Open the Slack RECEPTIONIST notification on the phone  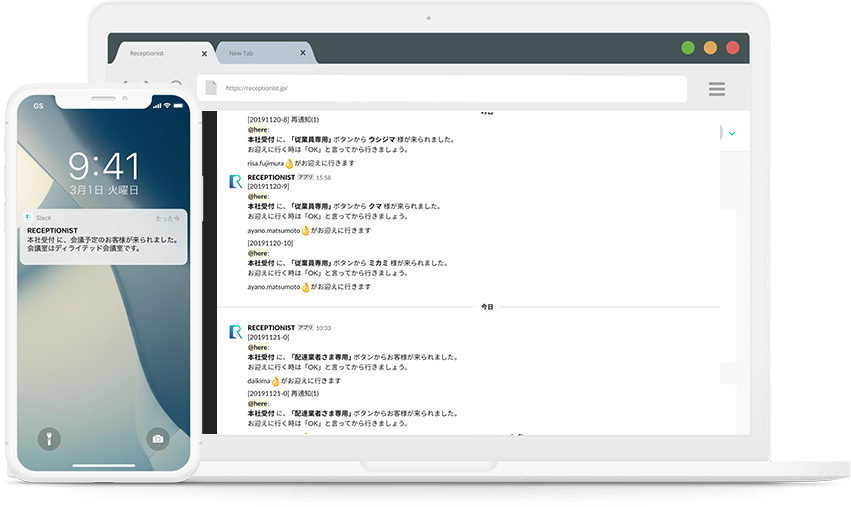pyautogui.click(x=104, y=238)
